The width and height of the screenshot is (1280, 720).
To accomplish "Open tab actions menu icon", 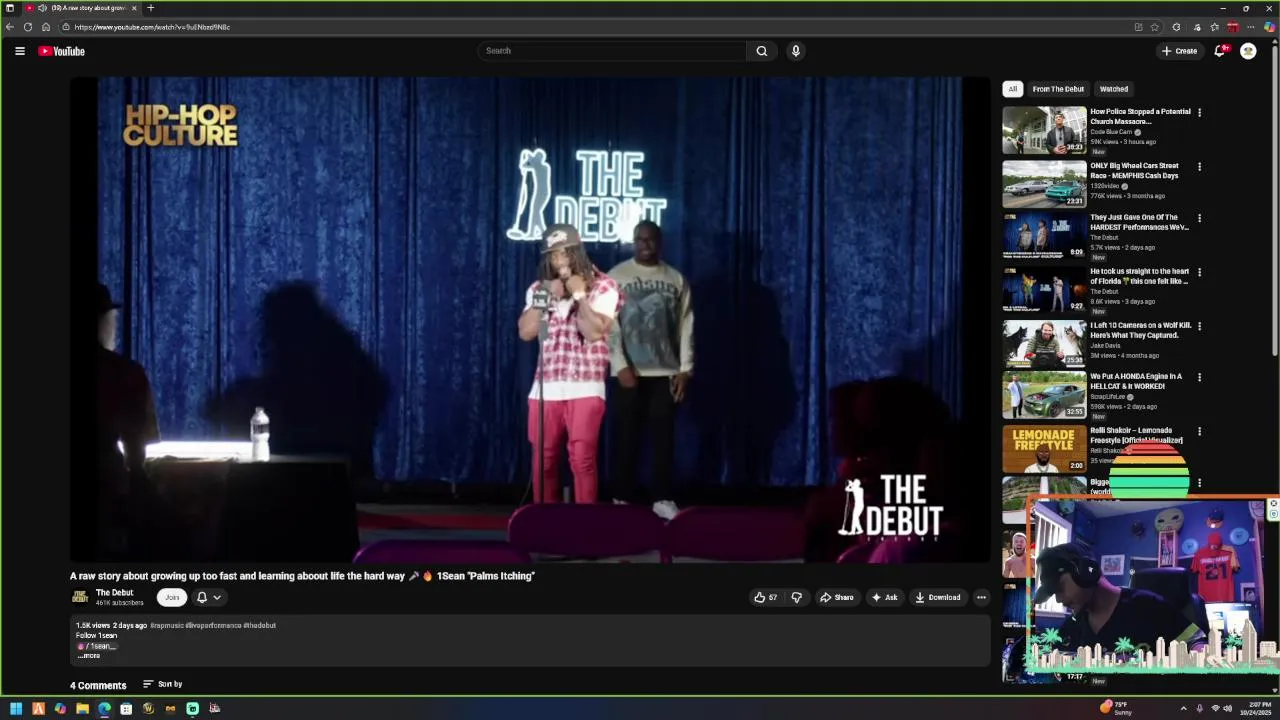I will click(10, 8).
